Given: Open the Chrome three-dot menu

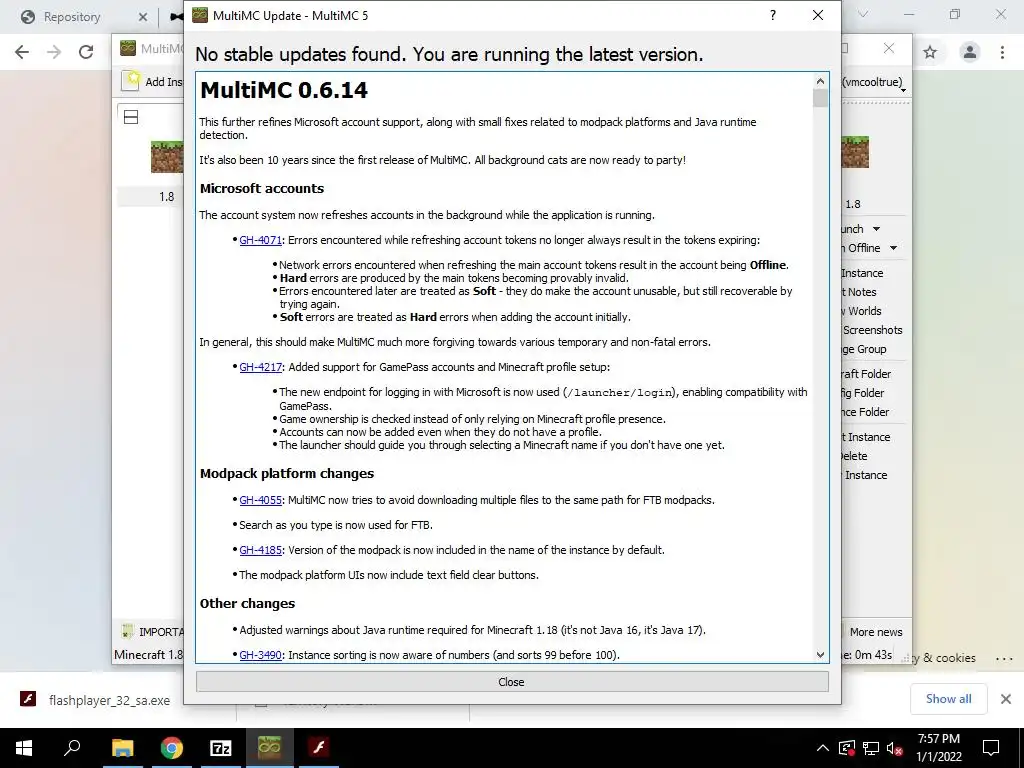Looking at the screenshot, I should pyautogui.click(x=1002, y=52).
